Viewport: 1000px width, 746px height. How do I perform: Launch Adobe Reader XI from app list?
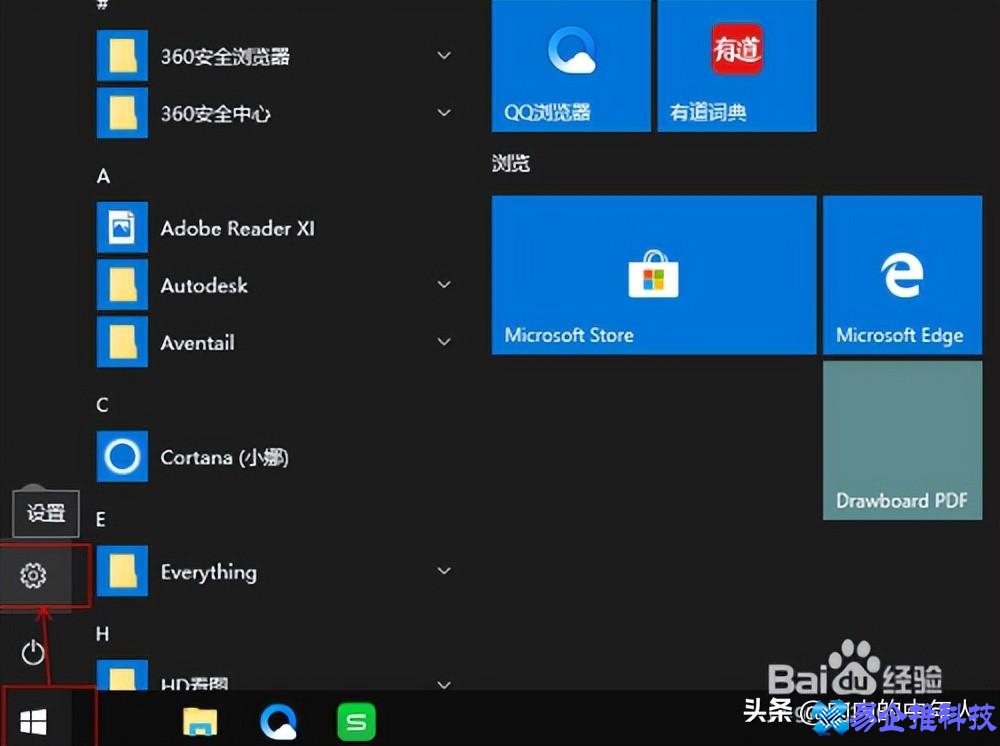[x=237, y=228]
